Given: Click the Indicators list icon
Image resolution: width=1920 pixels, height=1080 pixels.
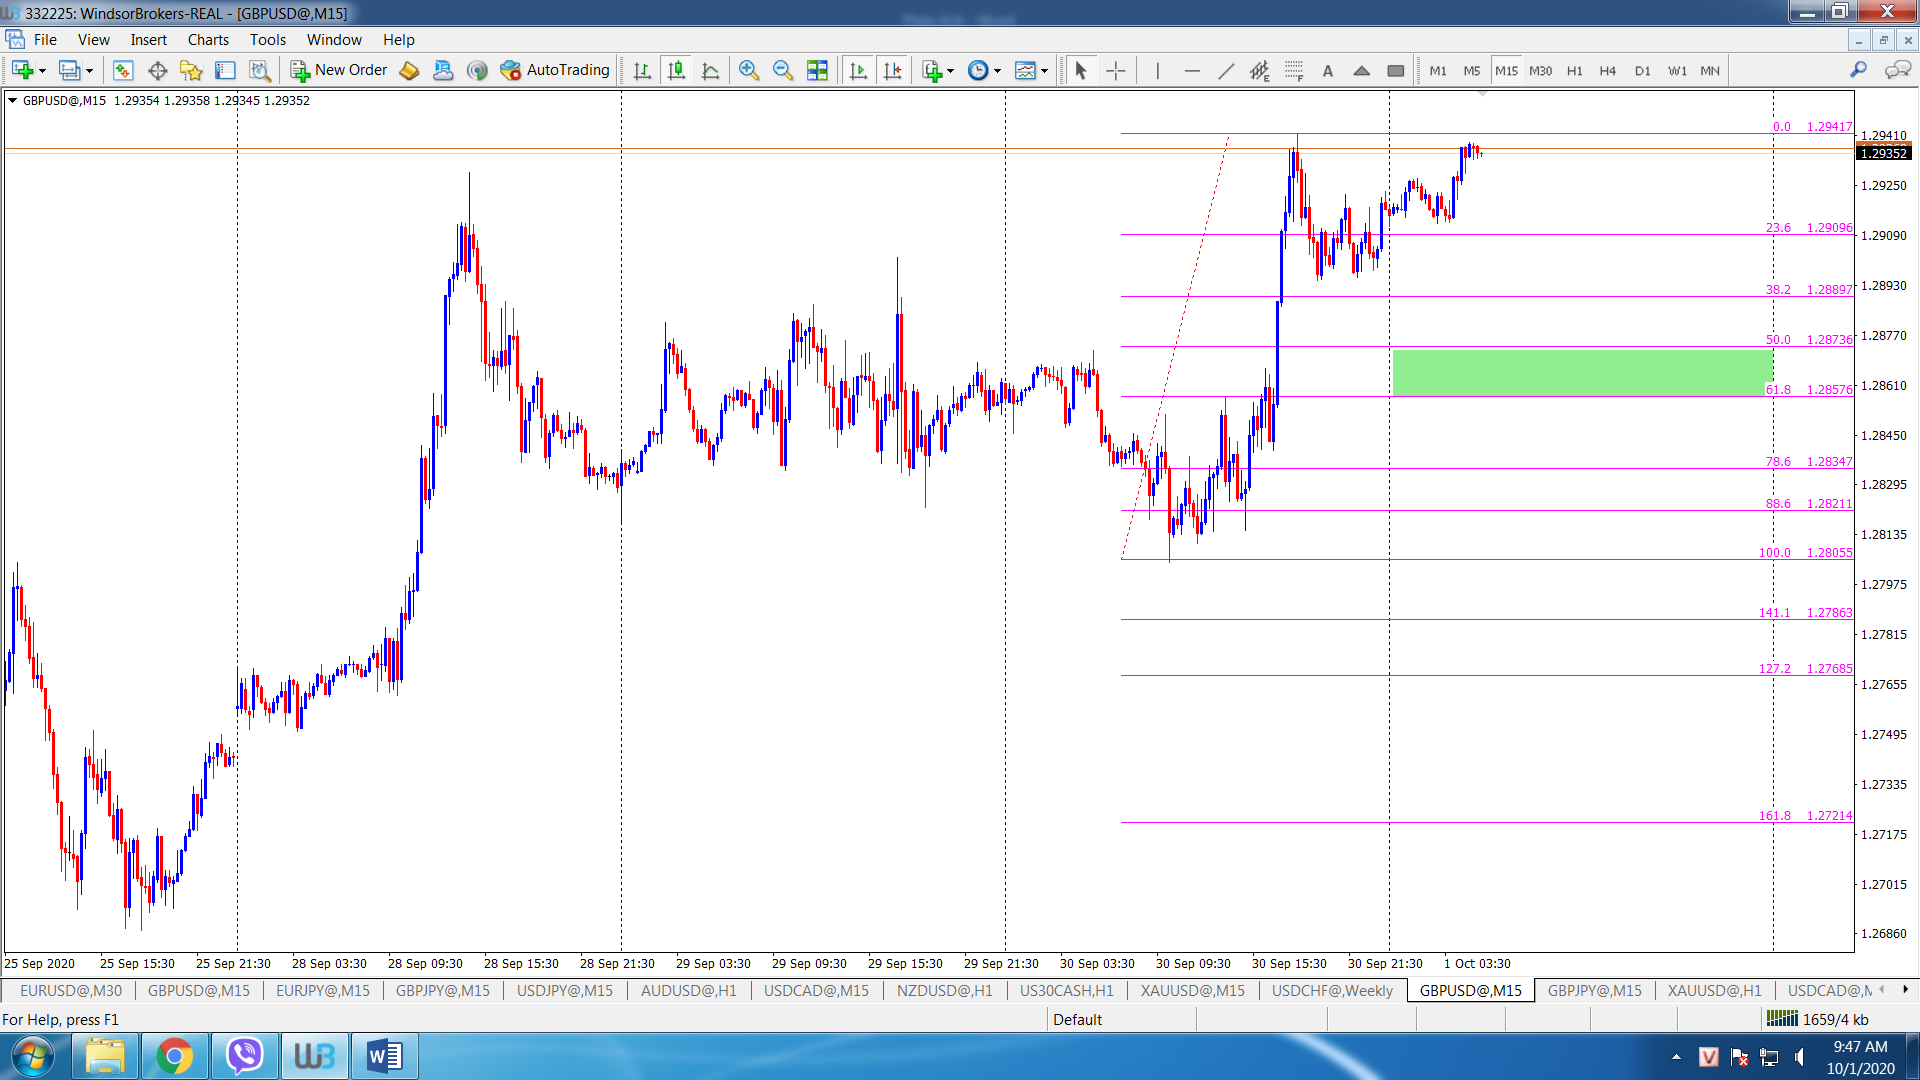Looking at the screenshot, I should [x=931, y=70].
